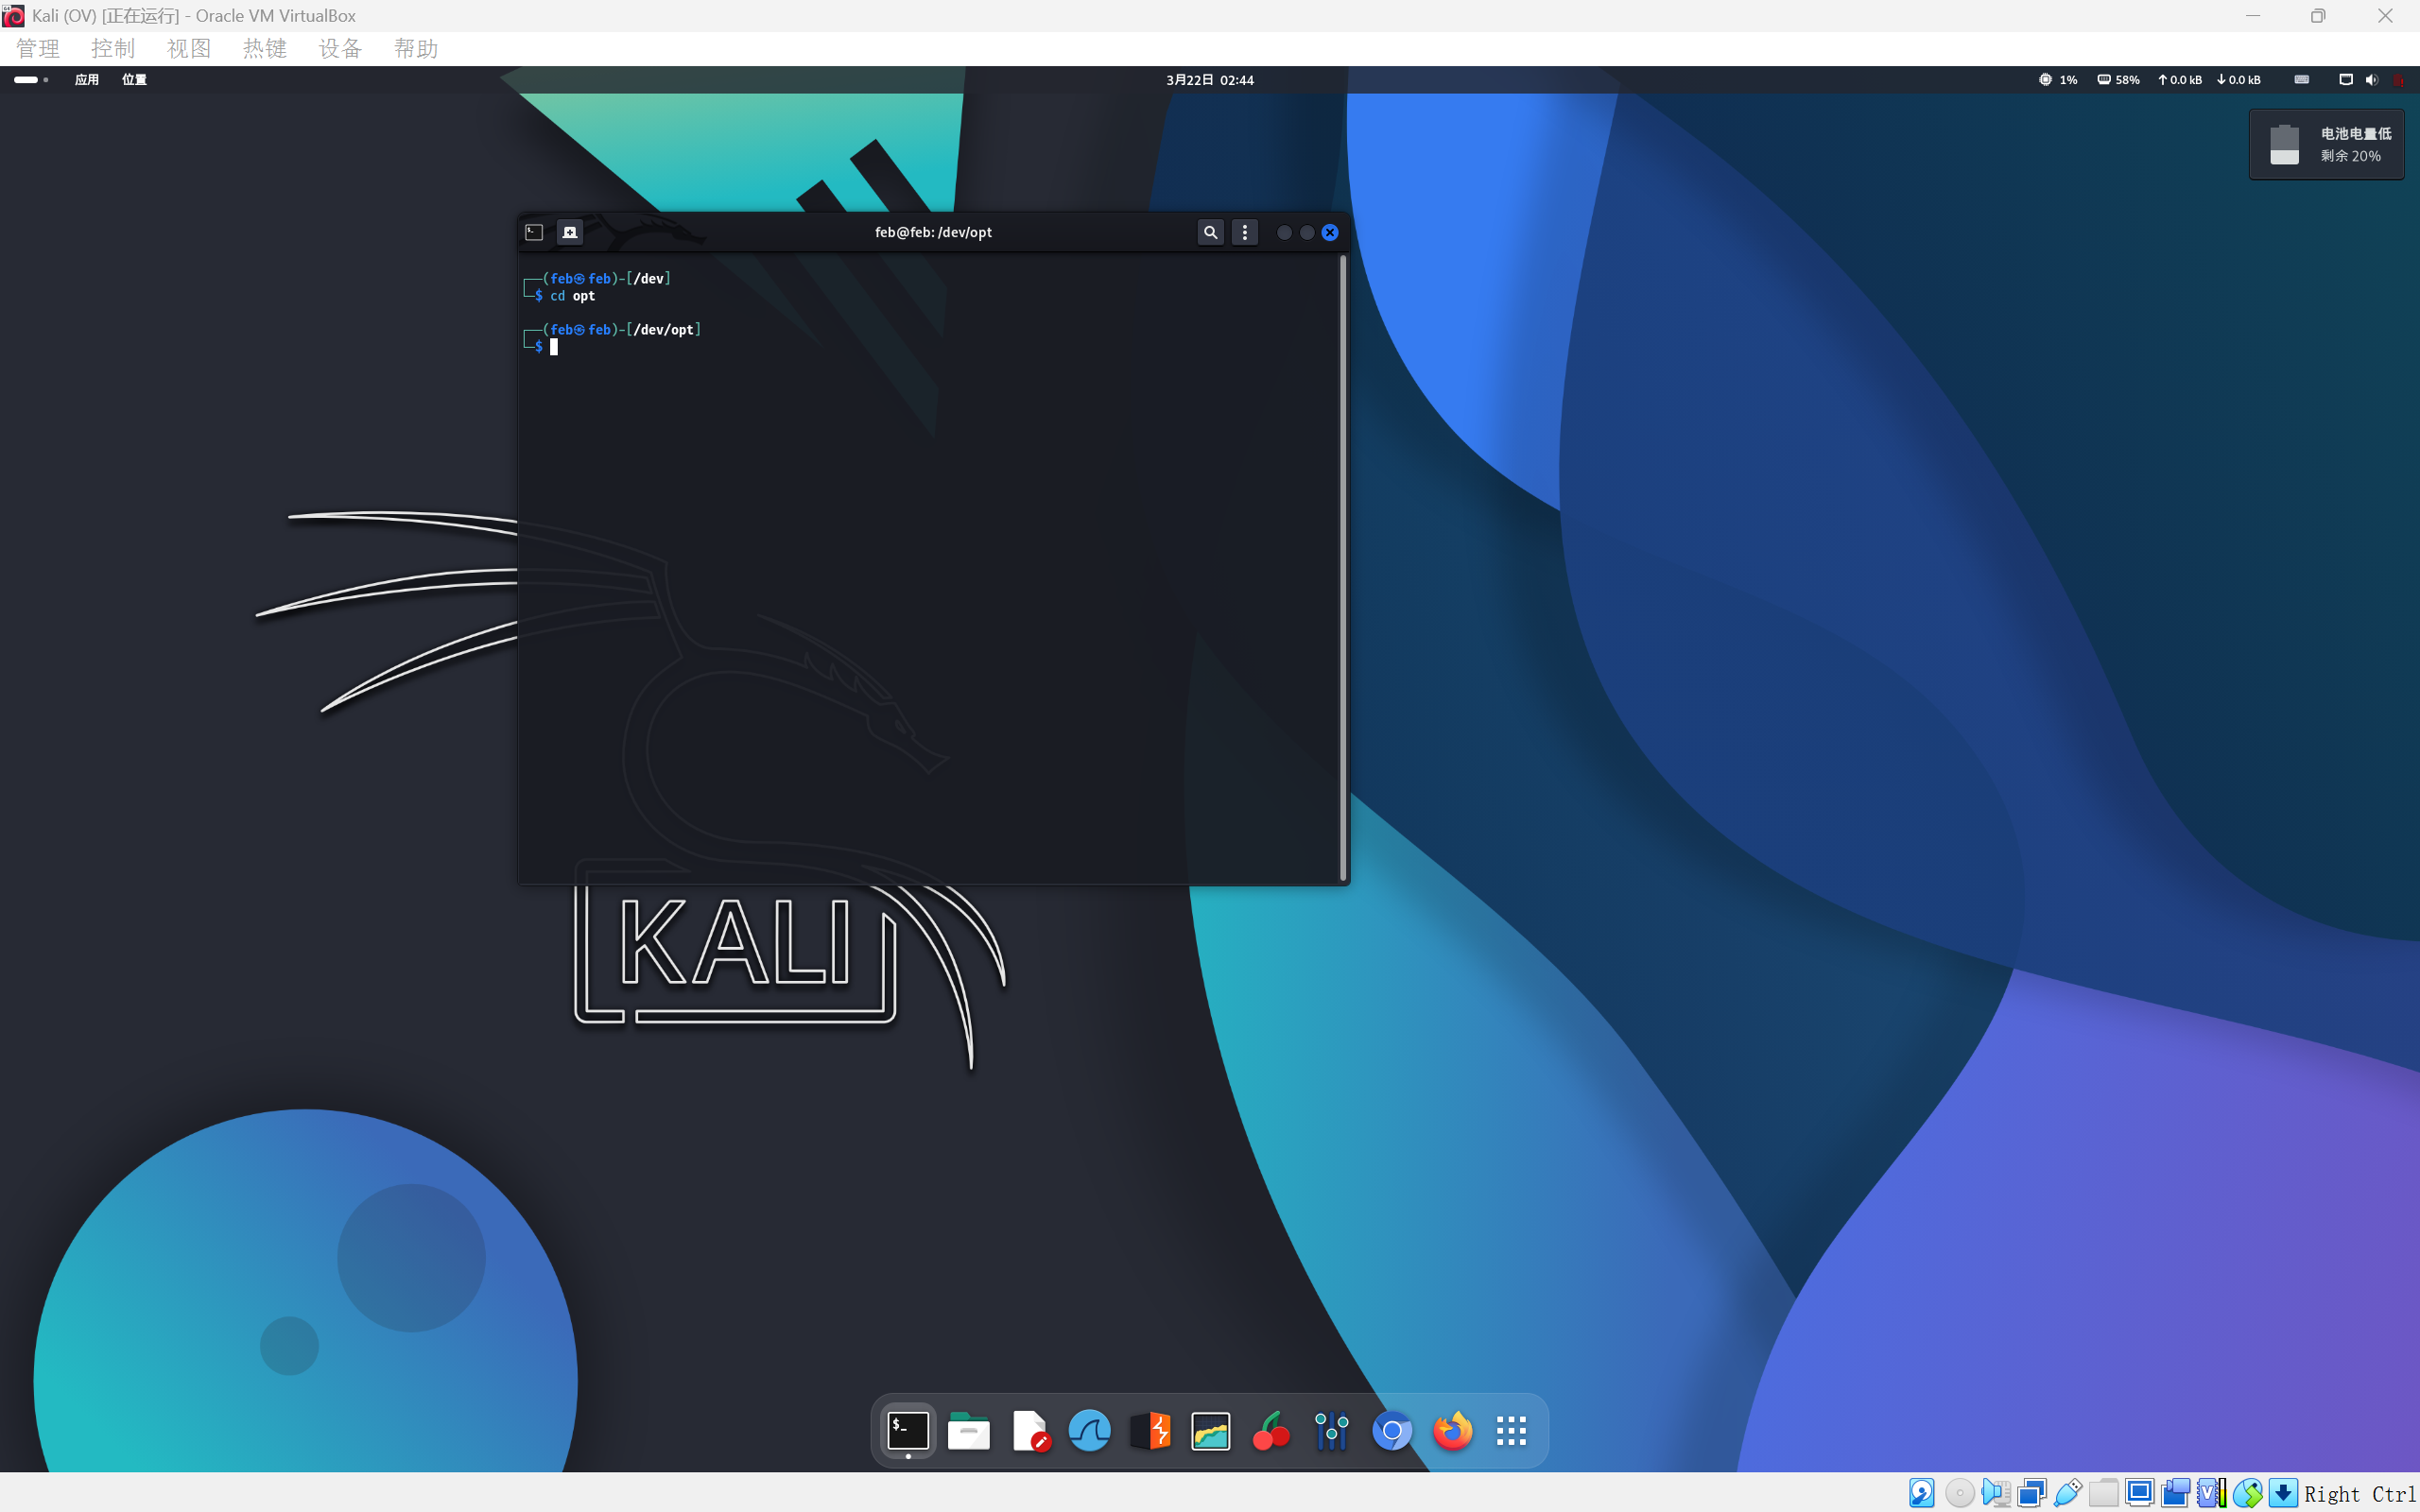2420x1512 pixels.
Task: Launch Burp Suite from the dock
Action: (1150, 1431)
